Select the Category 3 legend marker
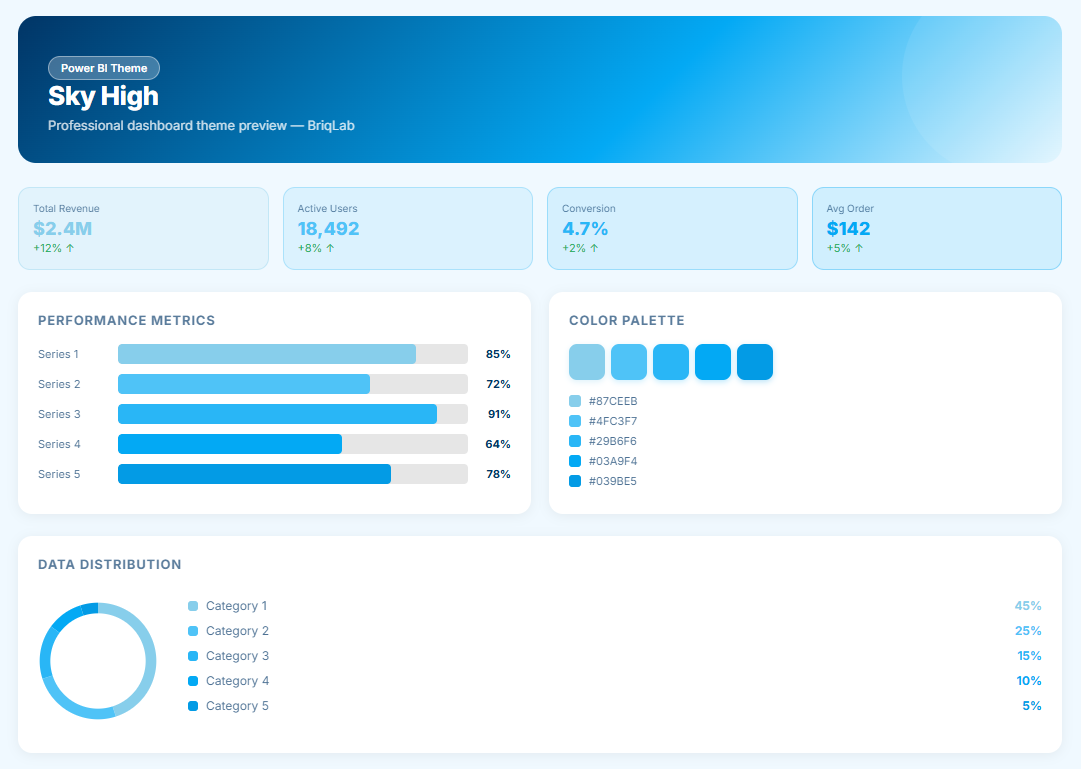 coord(193,656)
